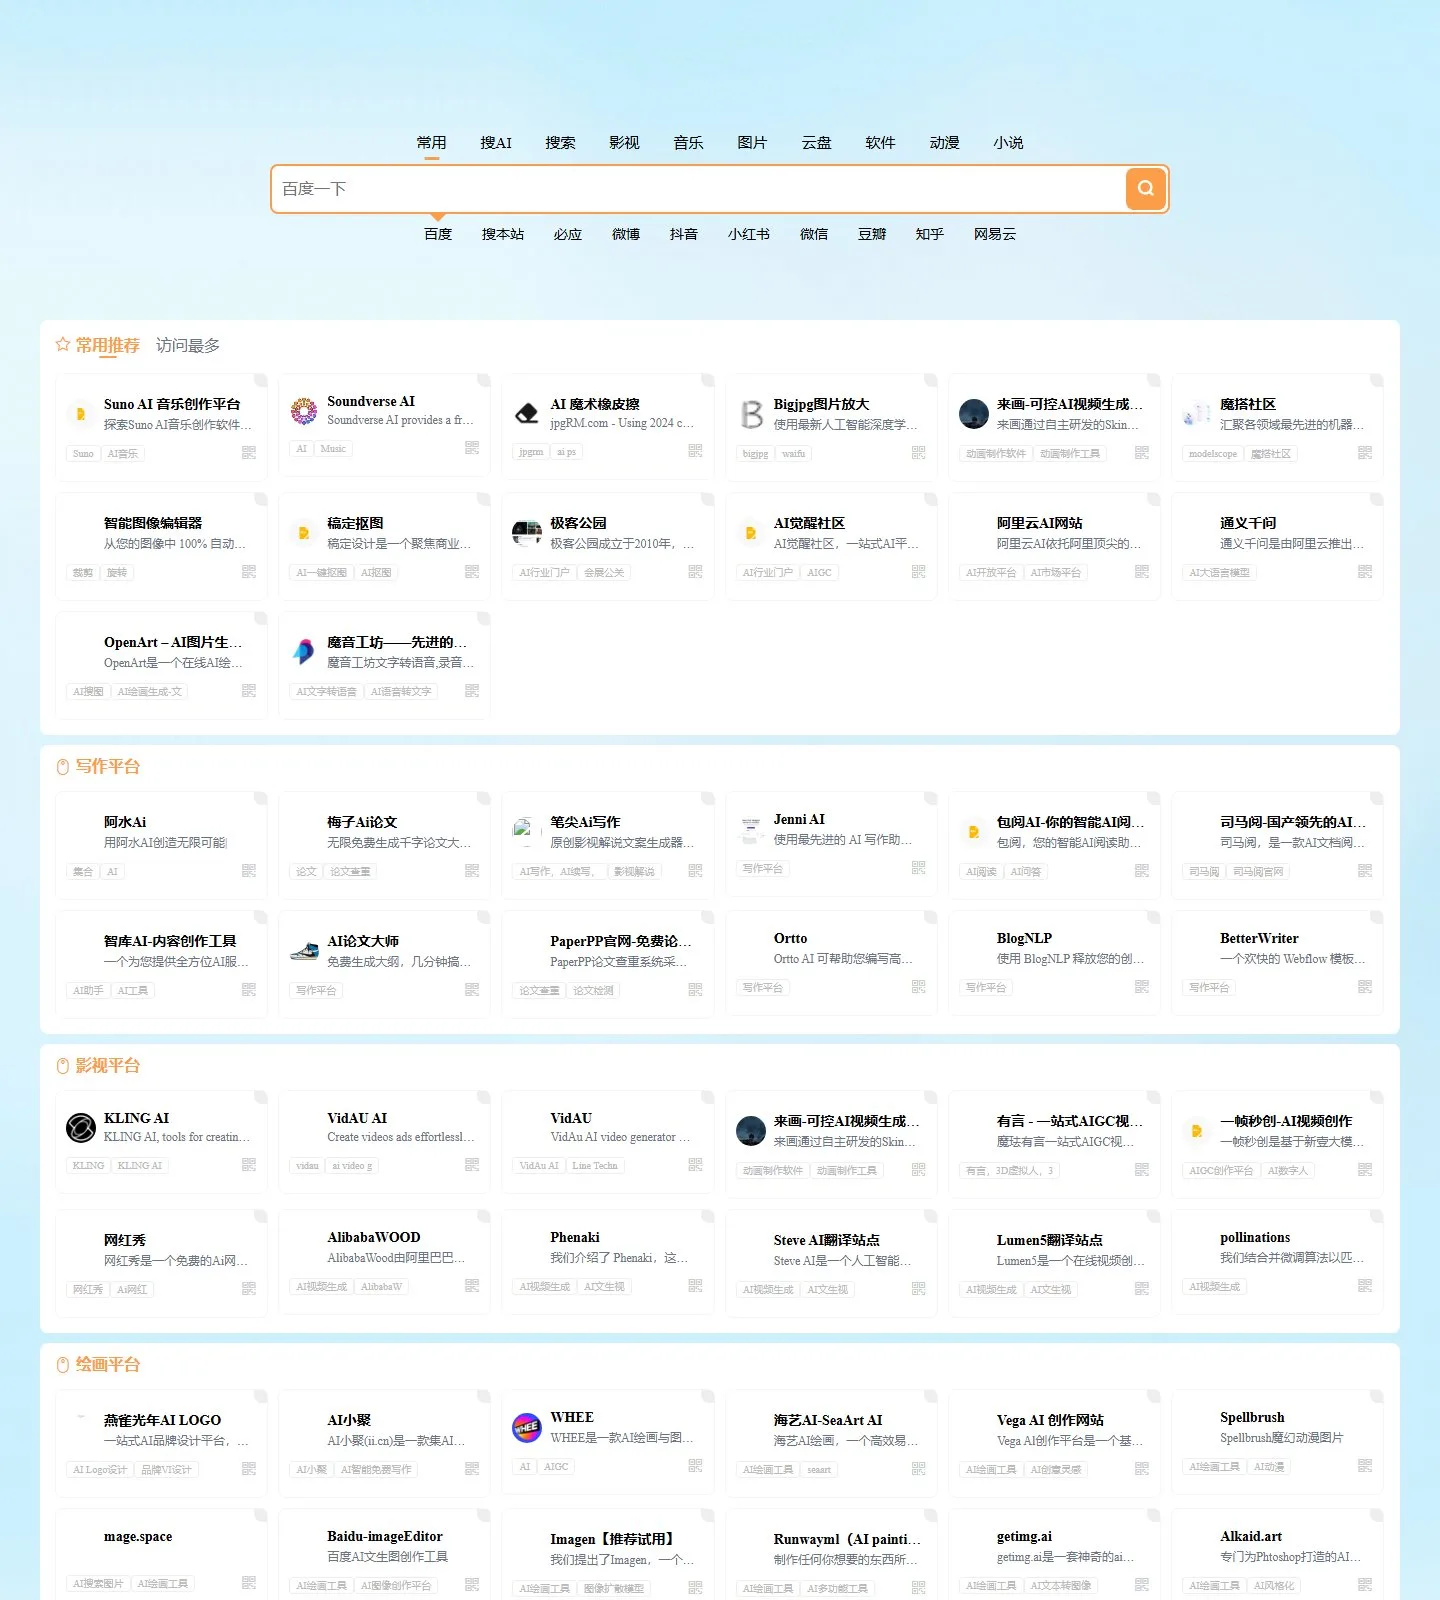Open the 海艺AI-SeaArt AI link
The height and width of the screenshot is (1600, 1440).
click(828, 1420)
